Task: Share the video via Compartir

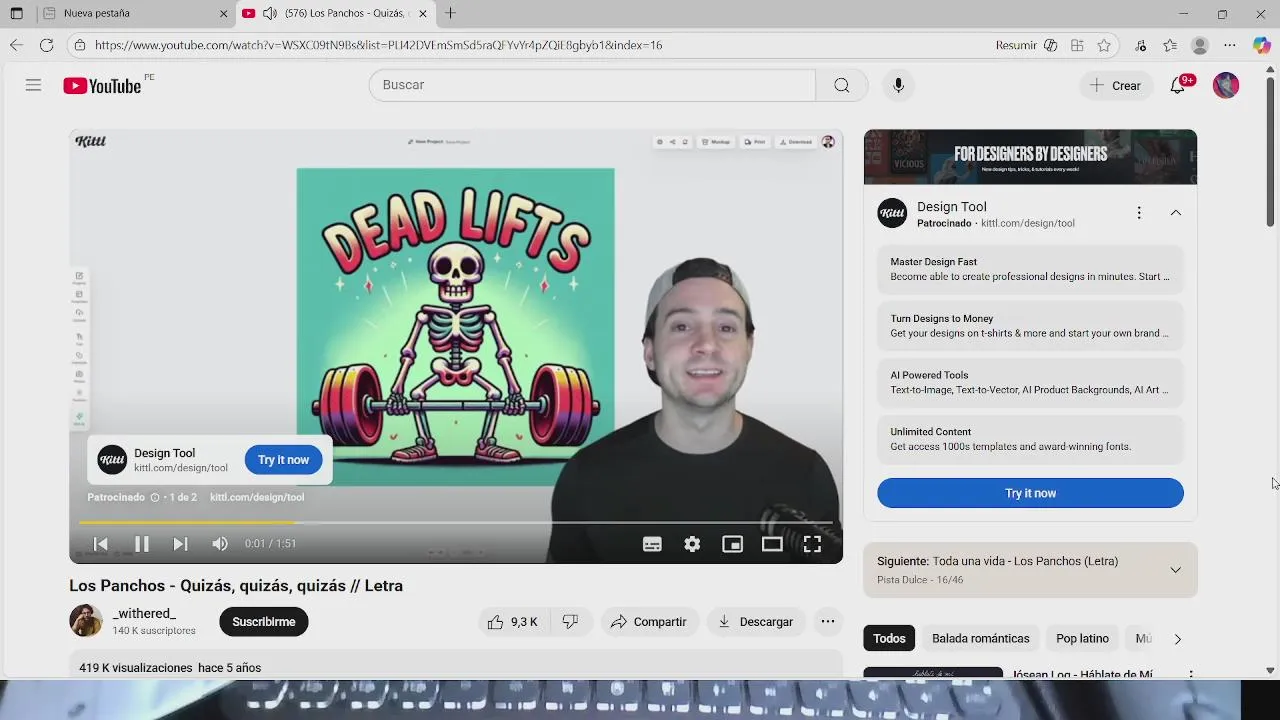Action: tap(648, 622)
